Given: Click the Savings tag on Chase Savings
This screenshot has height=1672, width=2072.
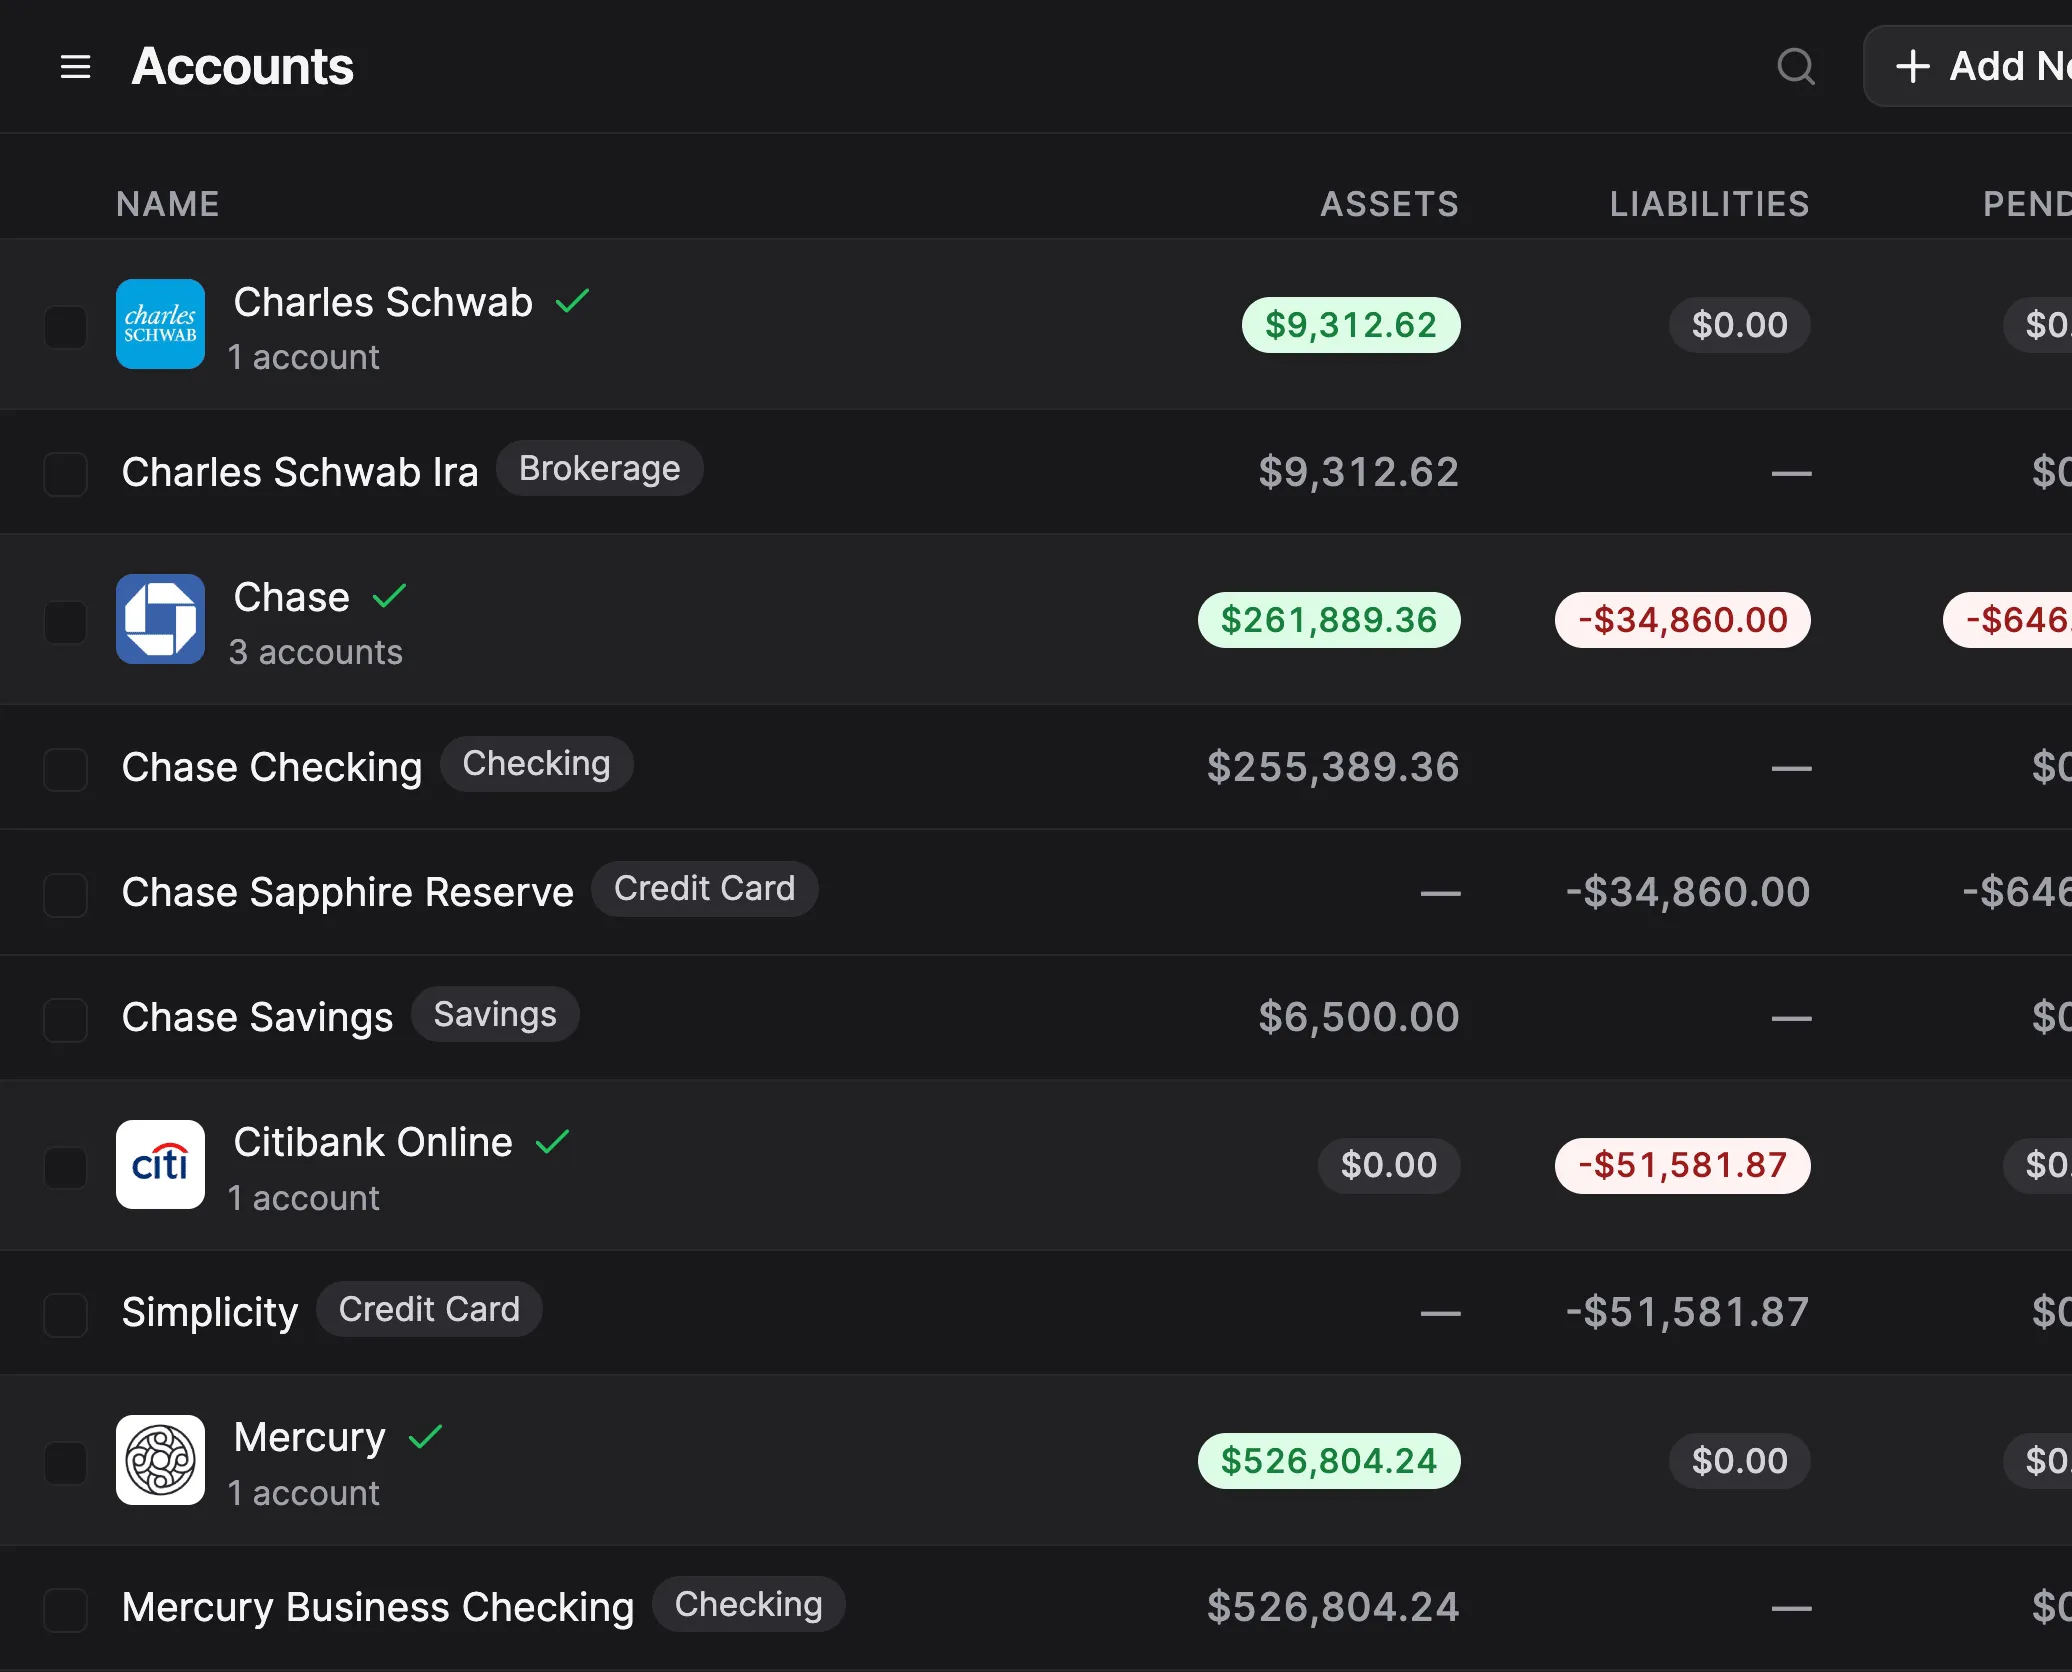Looking at the screenshot, I should pos(494,1014).
